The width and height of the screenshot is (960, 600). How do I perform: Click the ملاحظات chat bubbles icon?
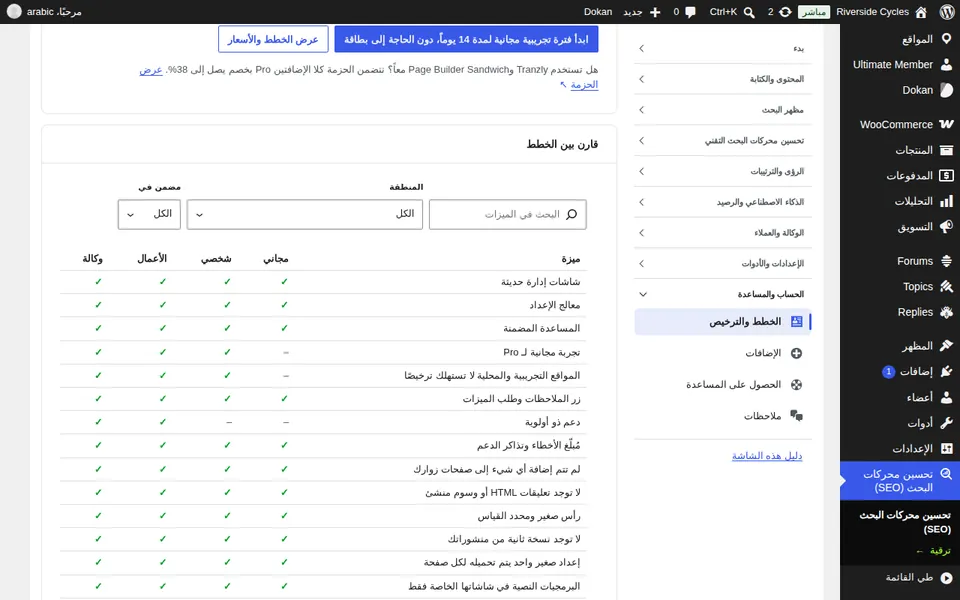click(797, 416)
